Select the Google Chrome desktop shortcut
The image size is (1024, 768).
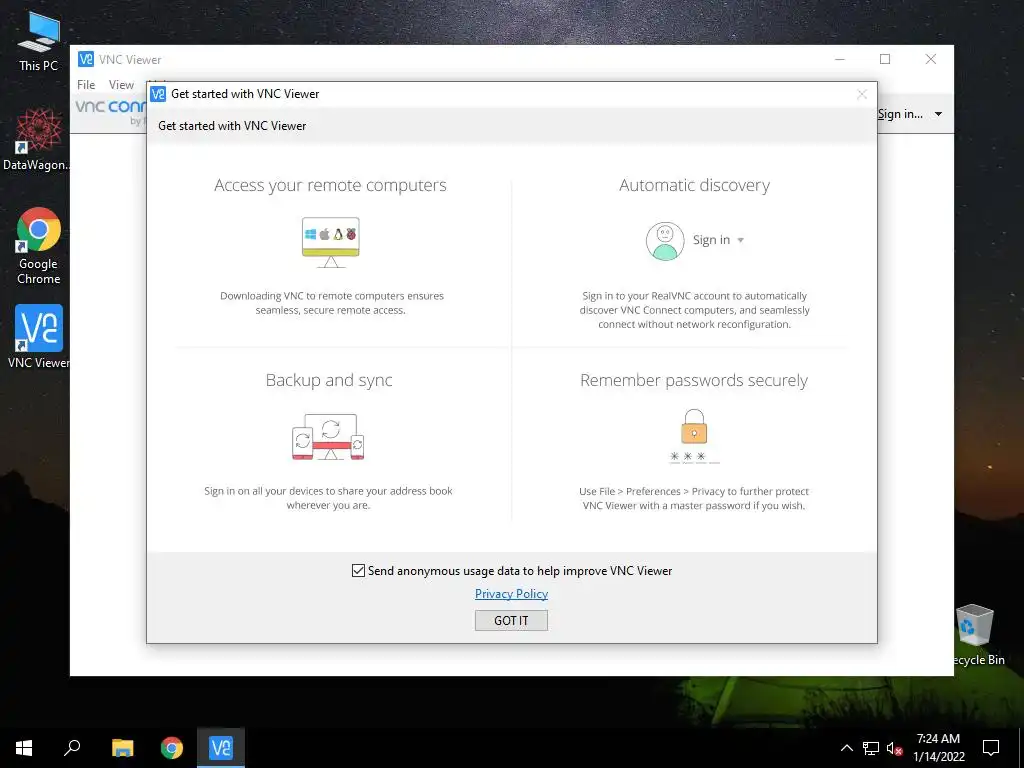(38, 246)
